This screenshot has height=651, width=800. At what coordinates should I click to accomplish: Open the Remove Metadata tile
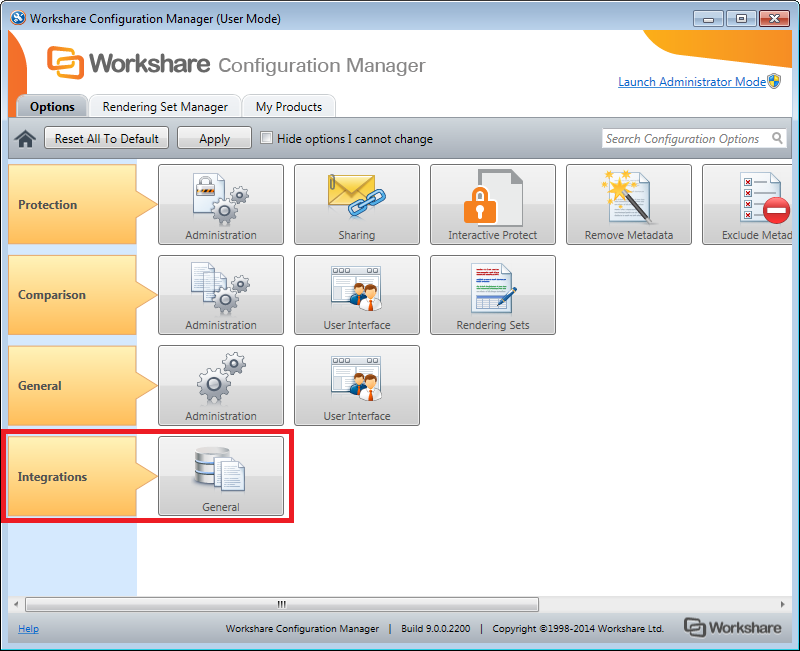(629, 205)
